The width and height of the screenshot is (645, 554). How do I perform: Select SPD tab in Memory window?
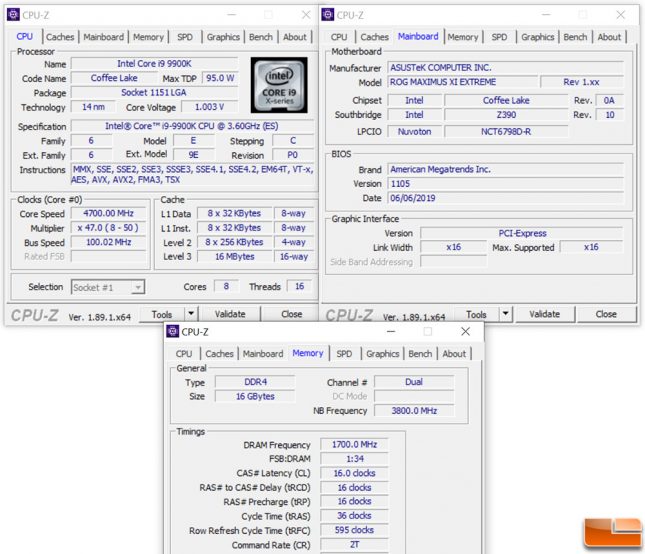click(344, 354)
